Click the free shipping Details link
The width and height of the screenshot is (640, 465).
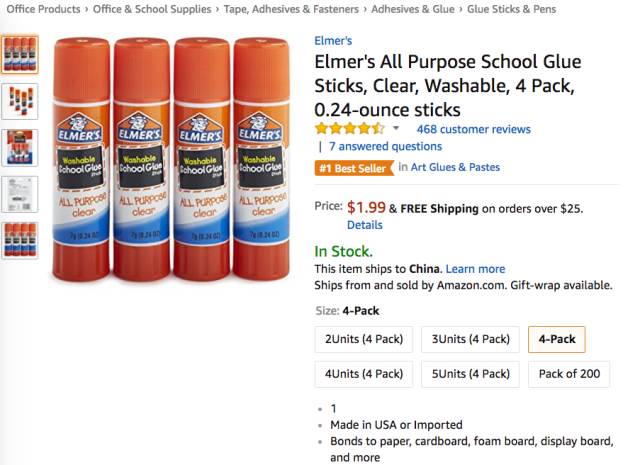364,225
